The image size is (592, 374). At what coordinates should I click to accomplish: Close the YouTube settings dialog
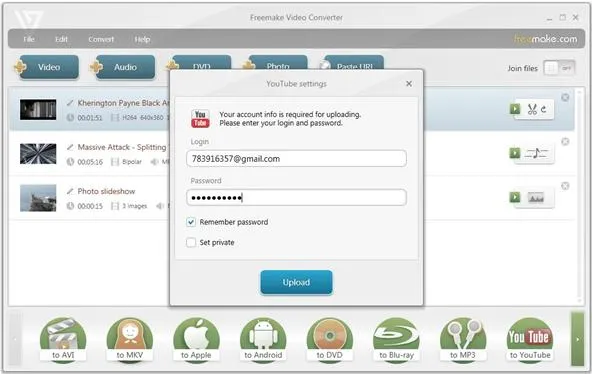point(409,84)
